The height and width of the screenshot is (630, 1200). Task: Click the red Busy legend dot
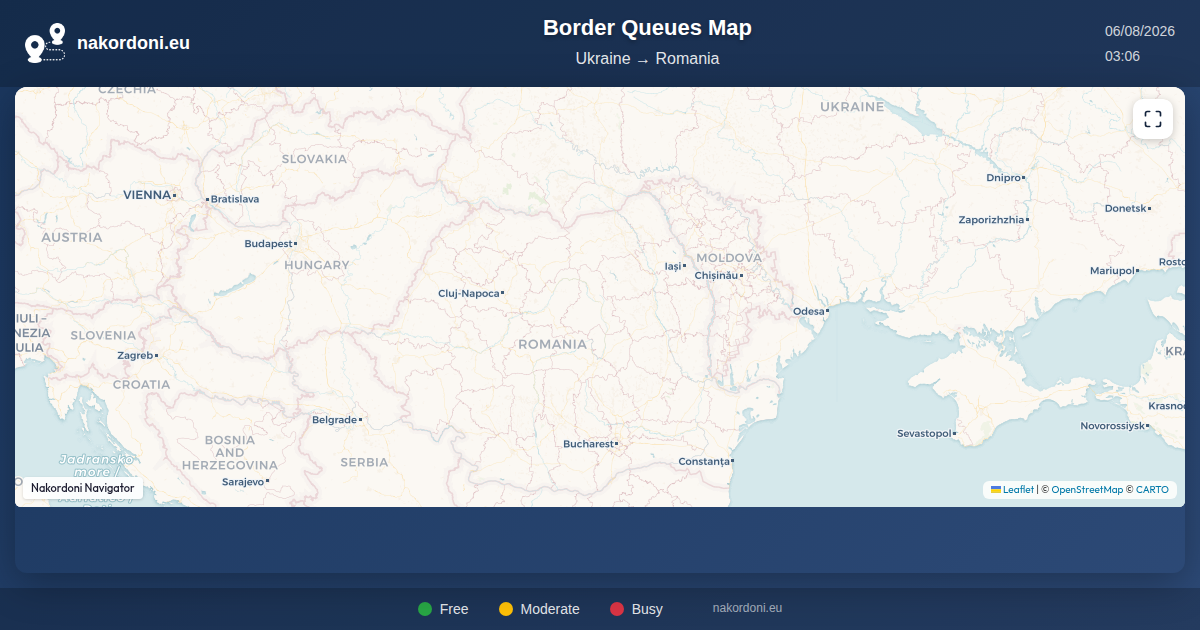pos(617,609)
